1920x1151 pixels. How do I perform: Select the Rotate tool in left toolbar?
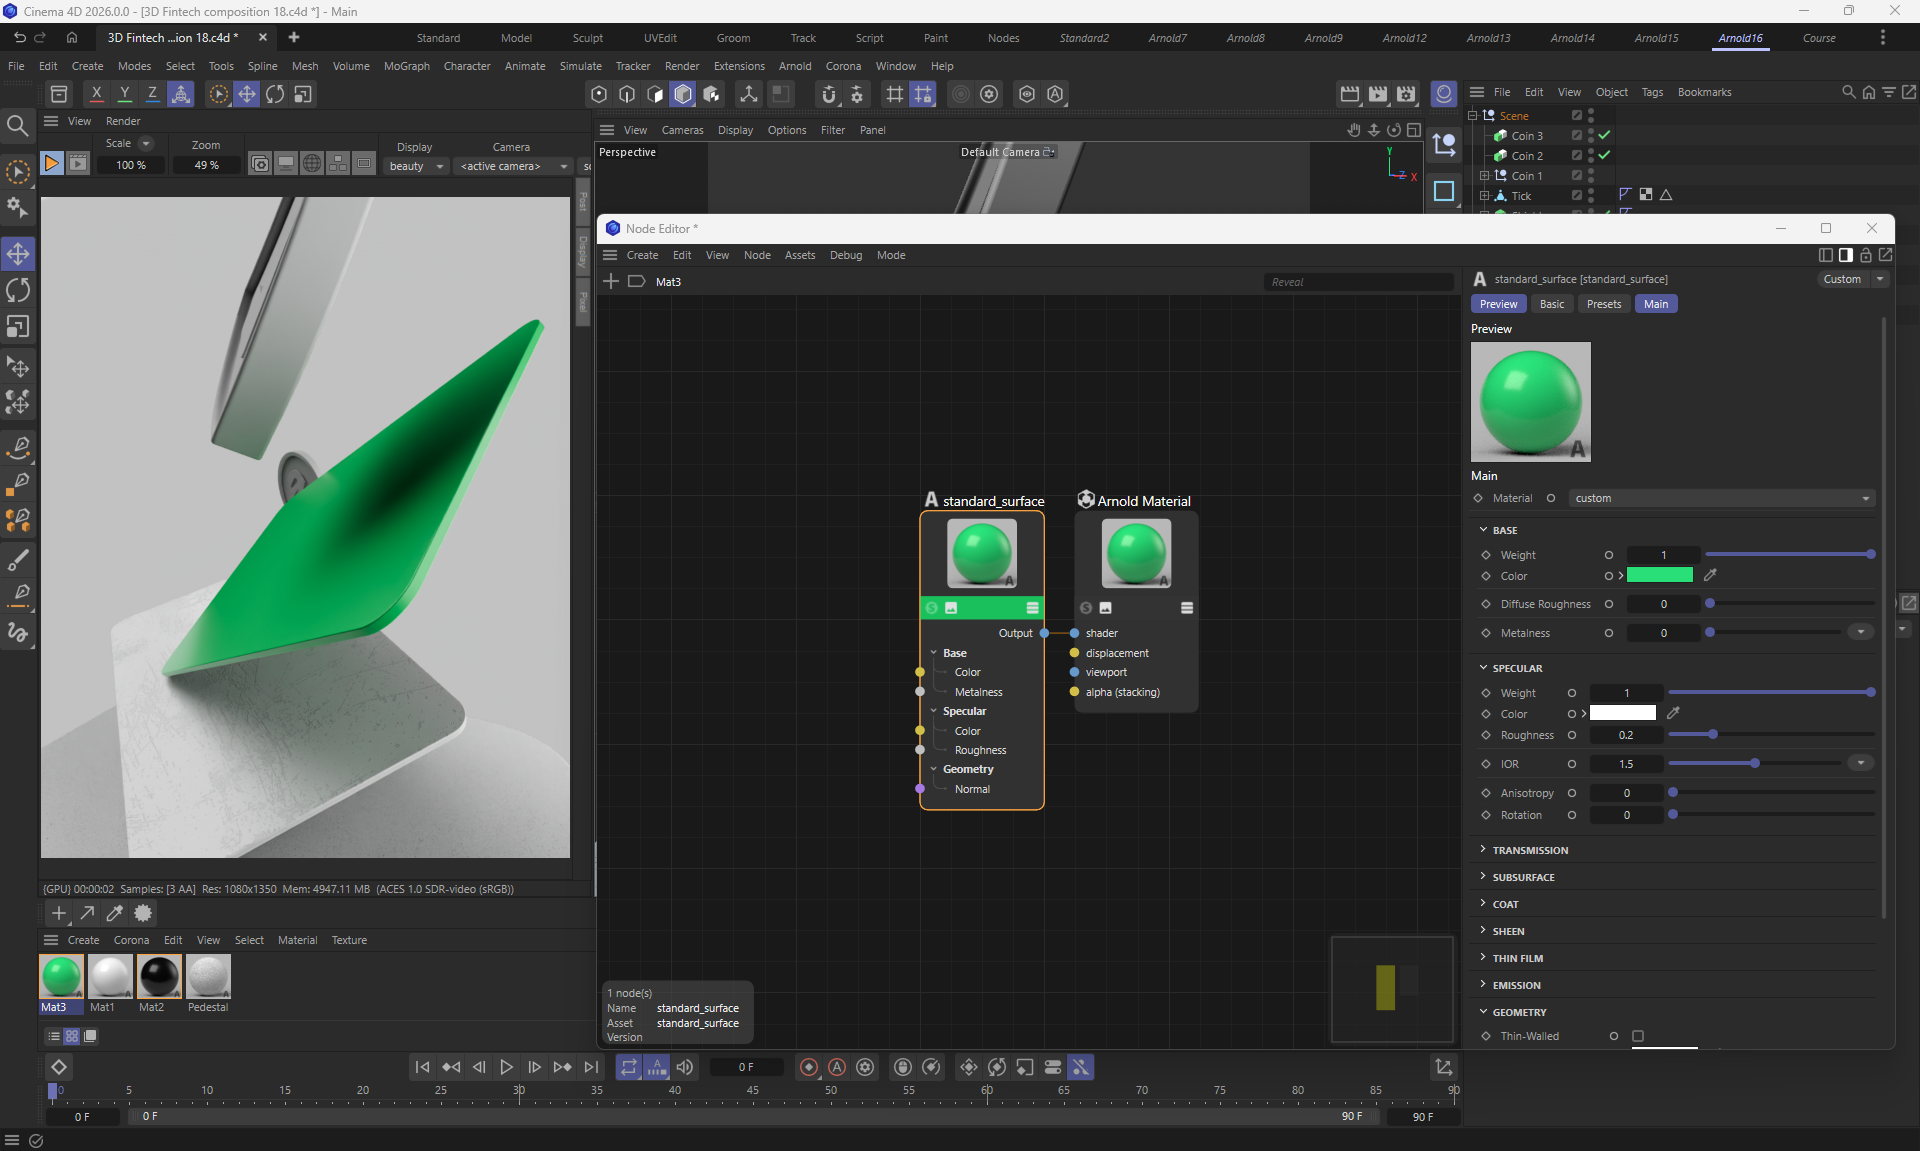coord(18,291)
